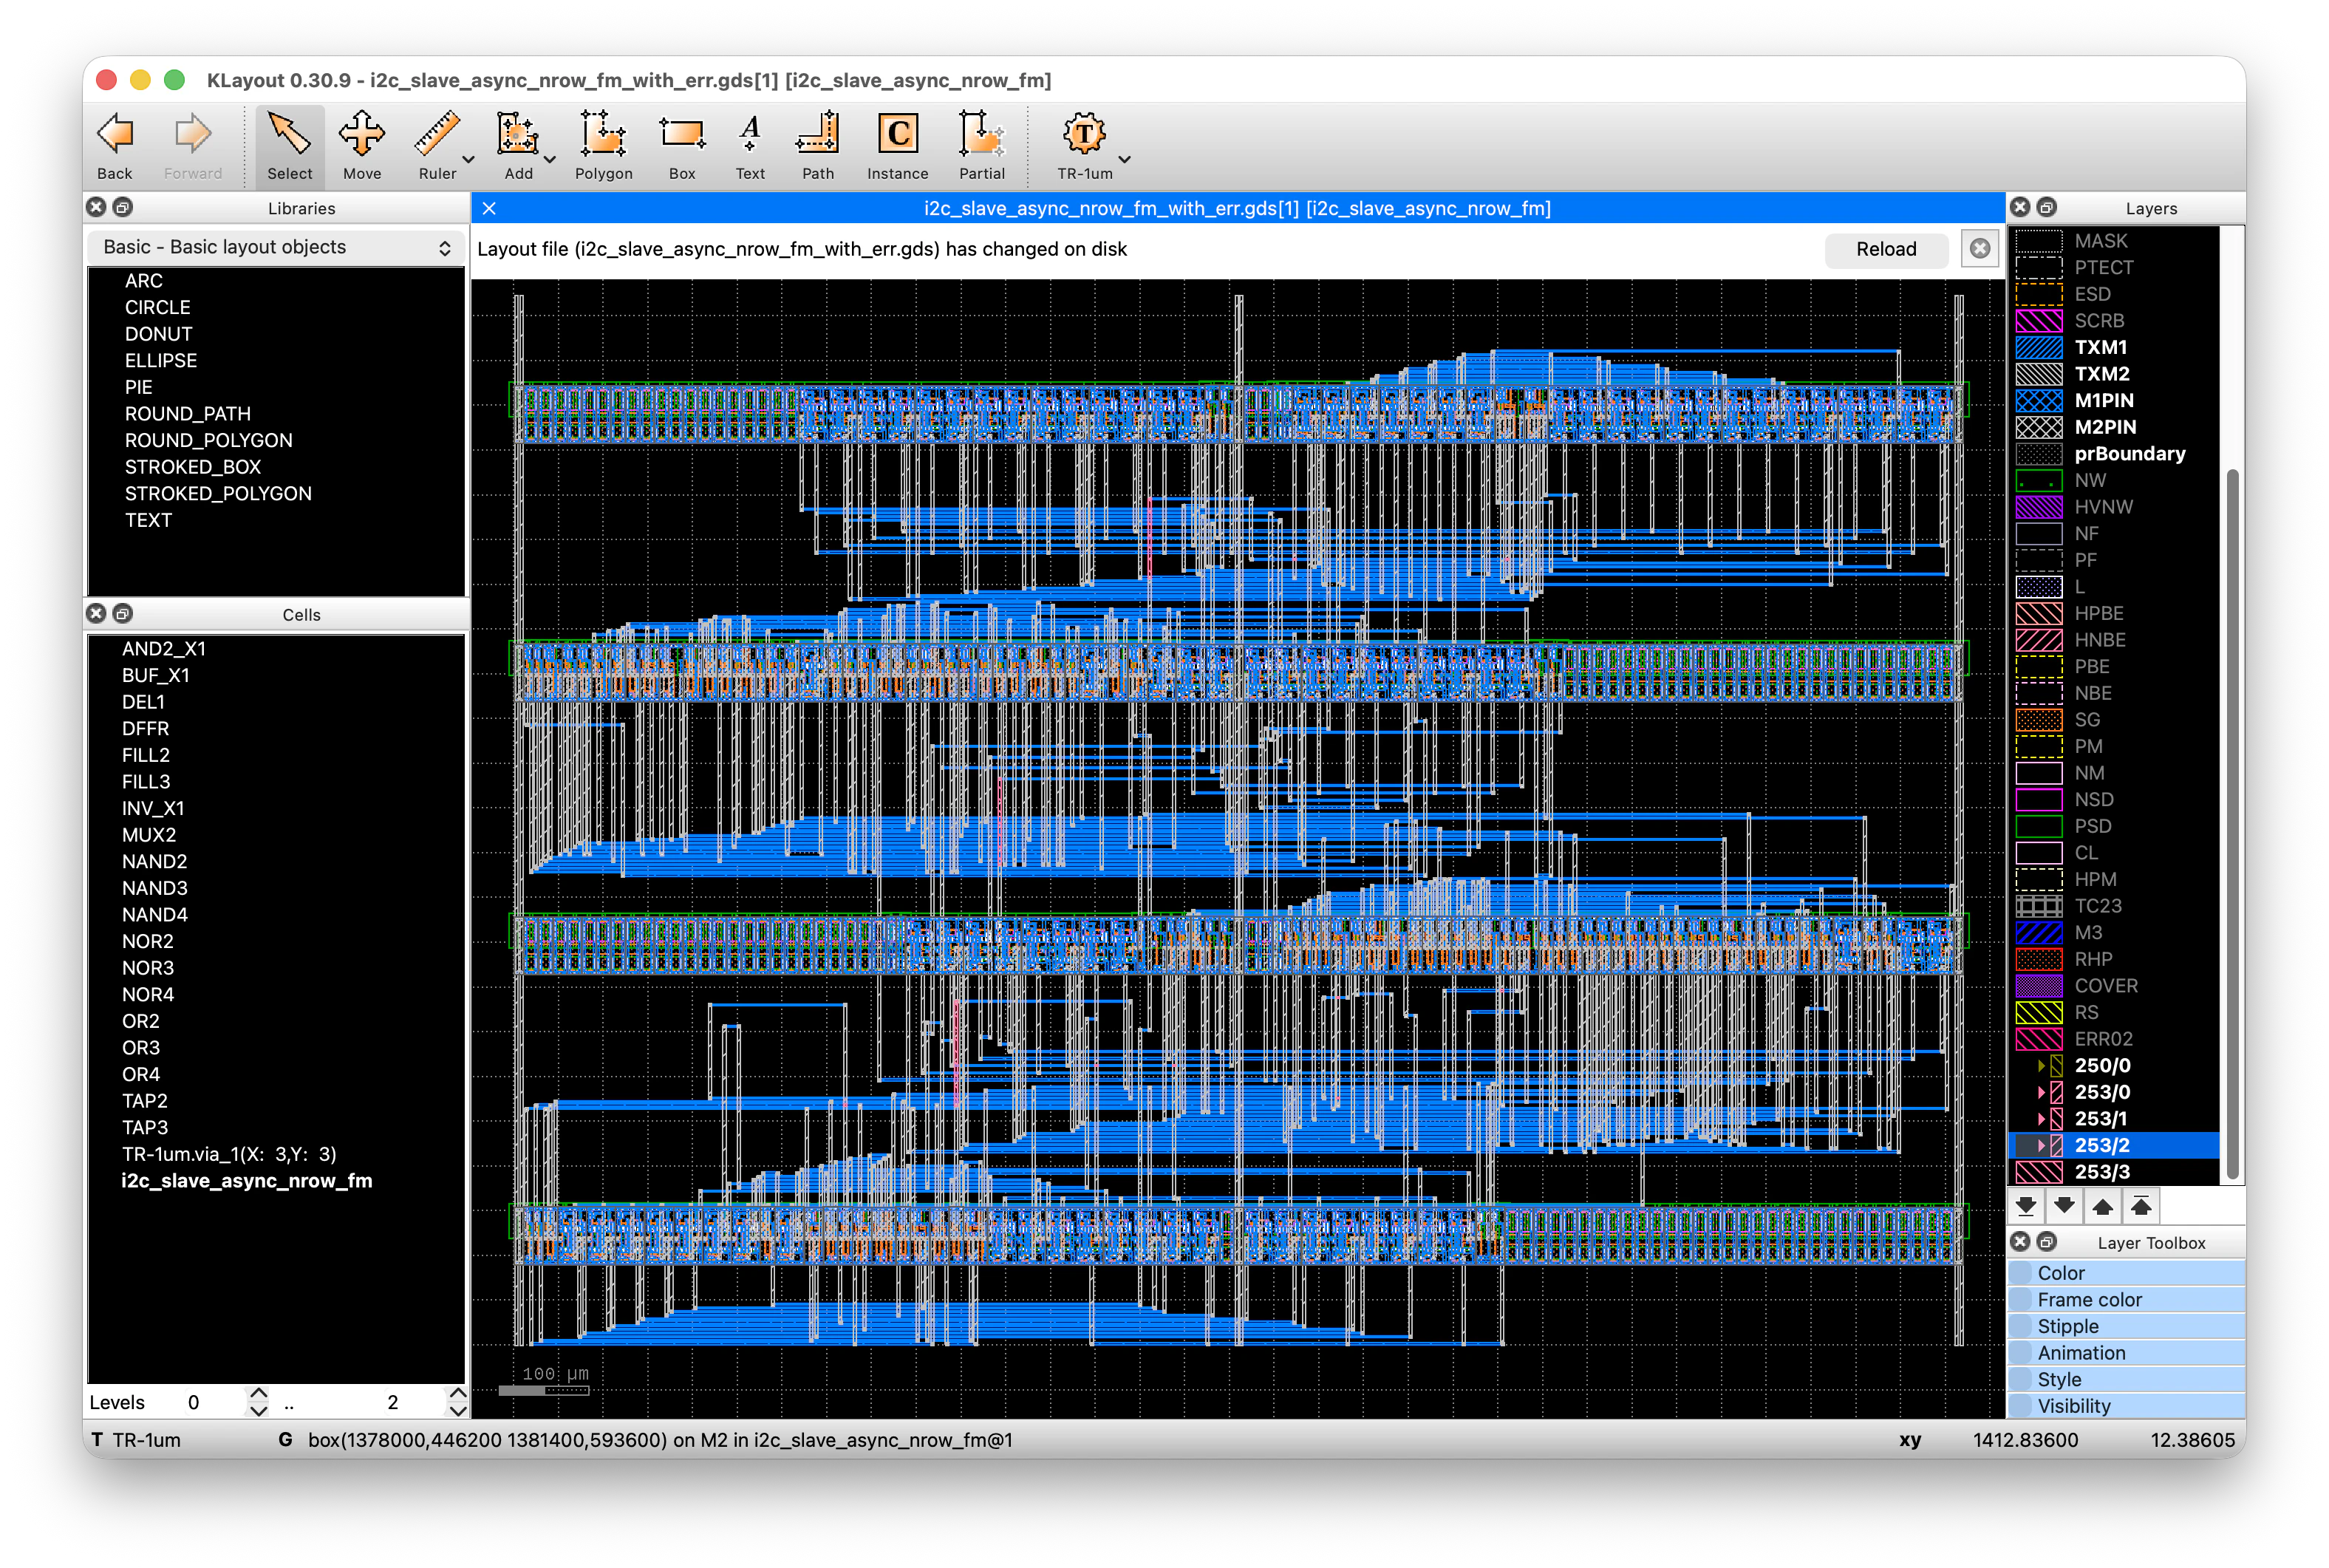
Task: Open the Add tool options dropdown
Action: [x=549, y=160]
